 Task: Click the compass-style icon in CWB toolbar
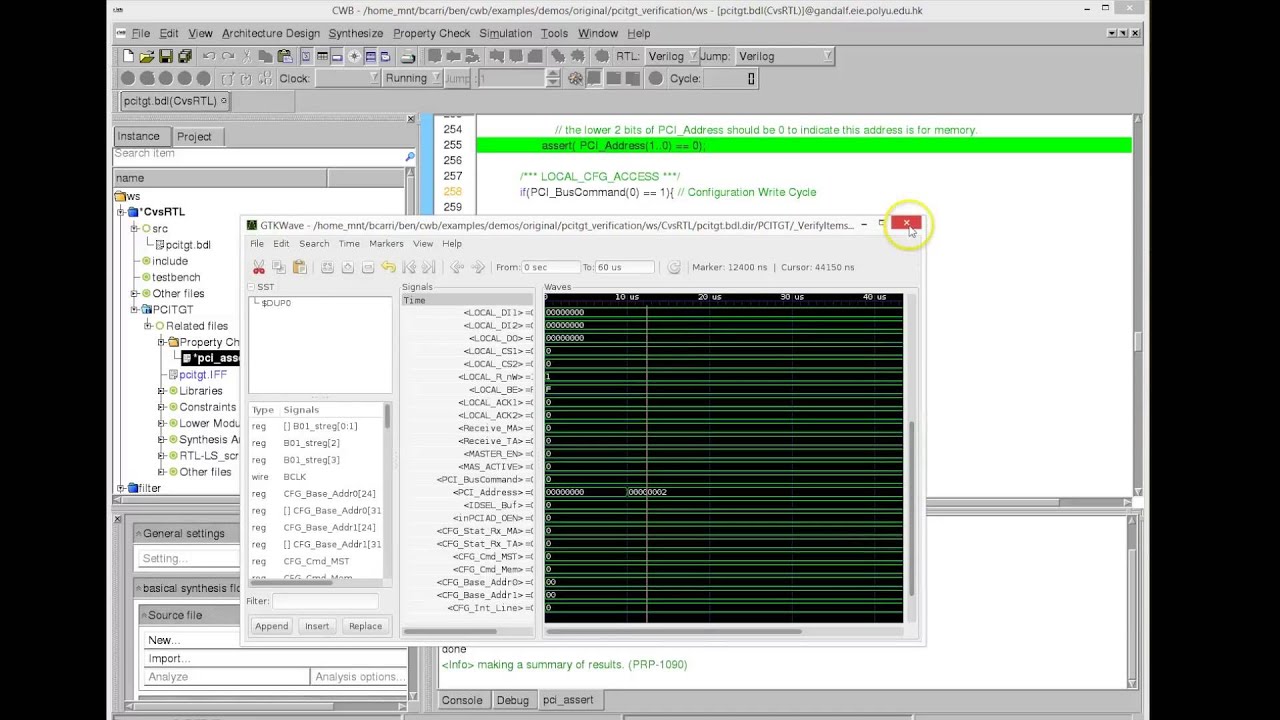[x=354, y=56]
